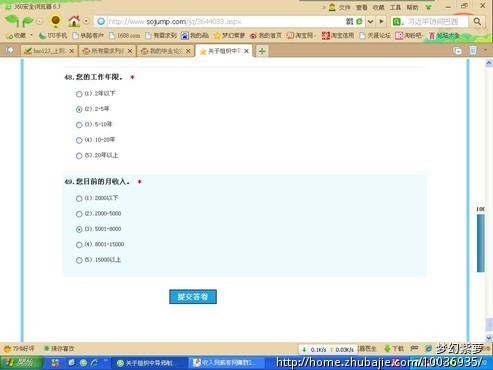Open the 查看 menu
This screenshot has width=493, height=370.
tap(362, 7)
